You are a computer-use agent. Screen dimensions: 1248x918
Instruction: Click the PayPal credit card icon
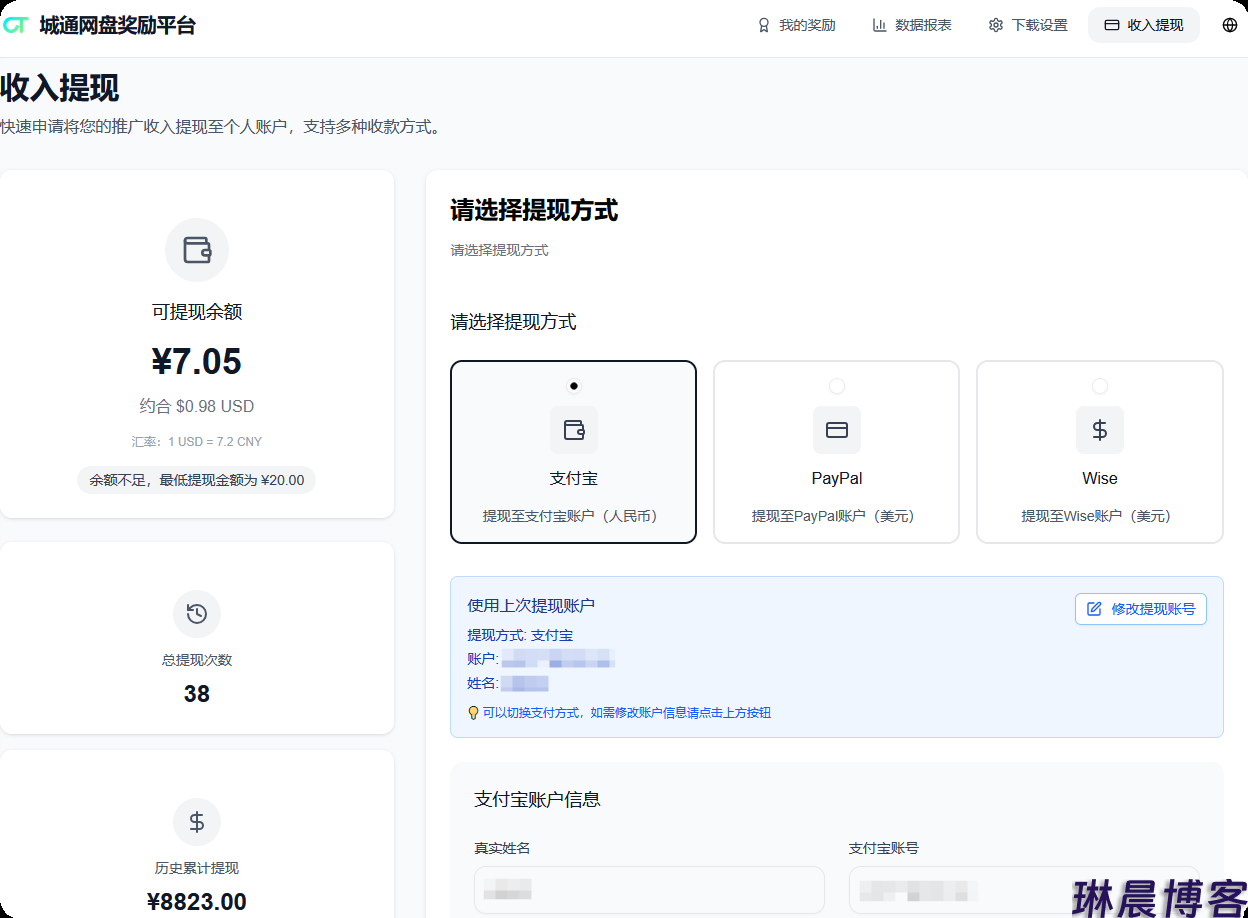click(837, 430)
